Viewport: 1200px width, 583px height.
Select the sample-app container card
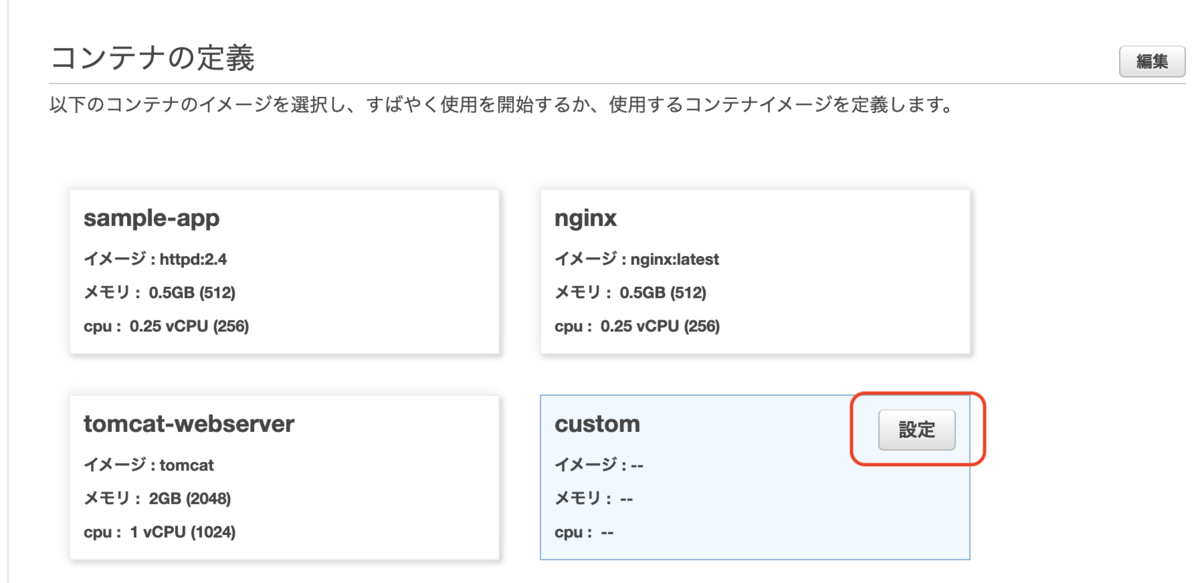click(284, 271)
